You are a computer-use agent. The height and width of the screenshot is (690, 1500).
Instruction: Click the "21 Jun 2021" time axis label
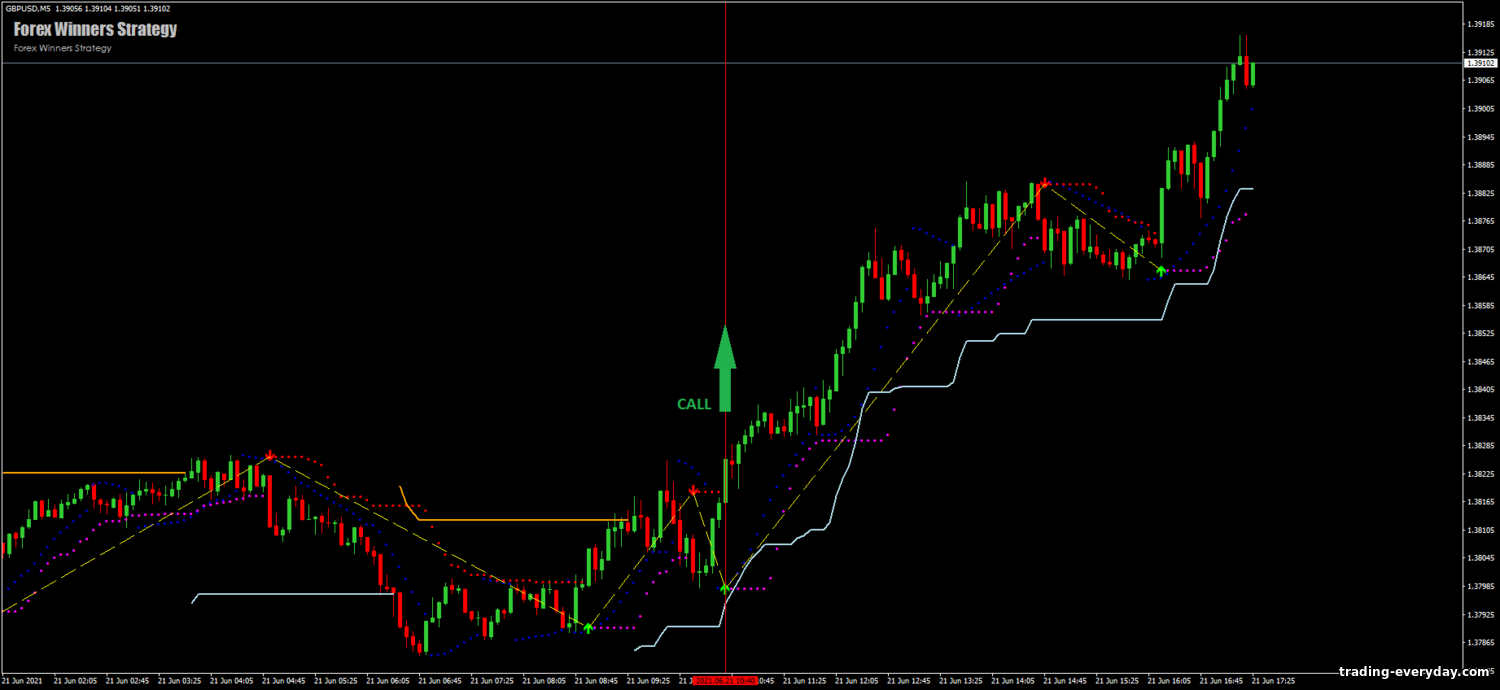[22, 679]
